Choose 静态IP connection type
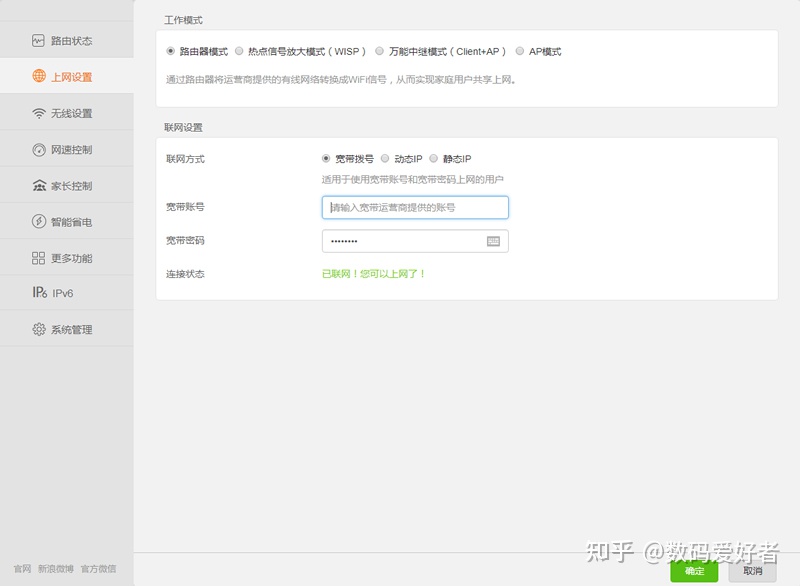800x586 pixels. pyautogui.click(x=432, y=158)
